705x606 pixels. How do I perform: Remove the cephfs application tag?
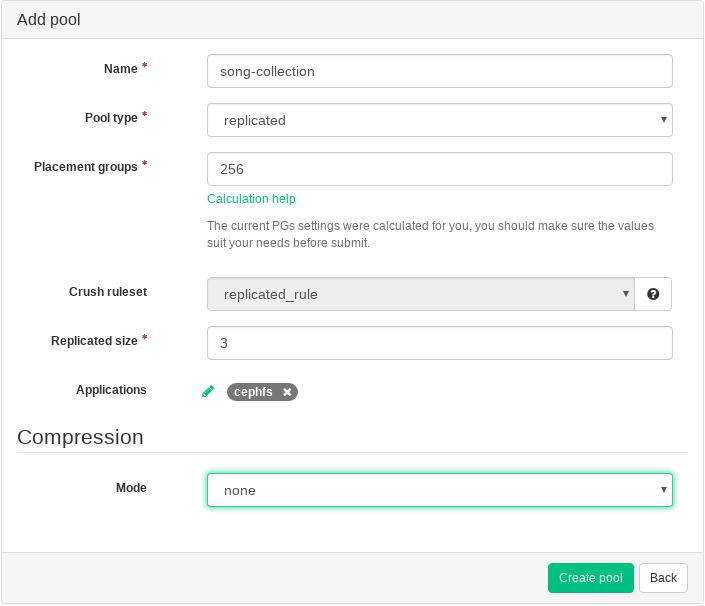tap(287, 392)
